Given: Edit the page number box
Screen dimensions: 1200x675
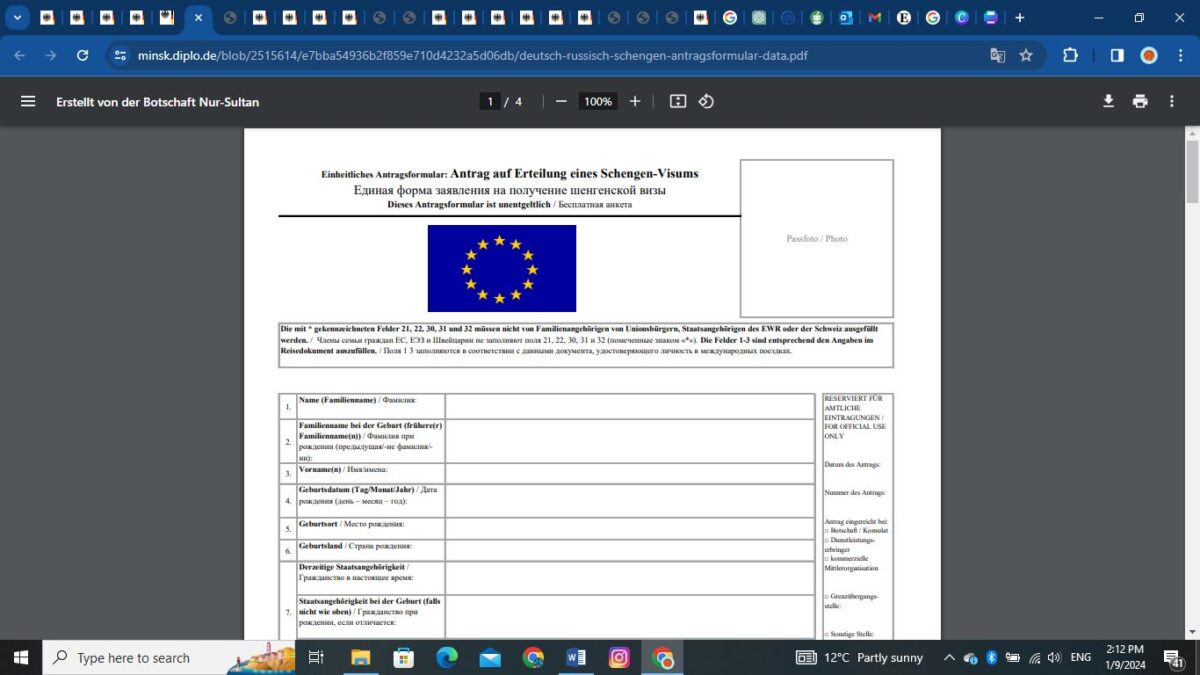Looking at the screenshot, I should (x=489, y=101).
